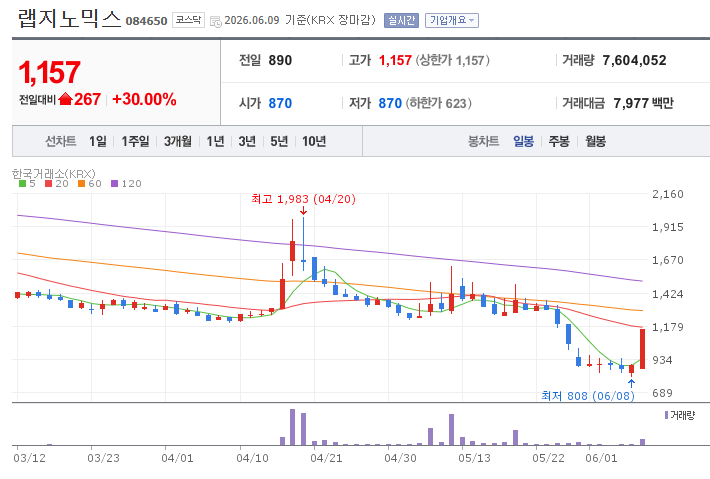
Task: Toggle the 실시간 realtime button
Action: (x=401, y=20)
